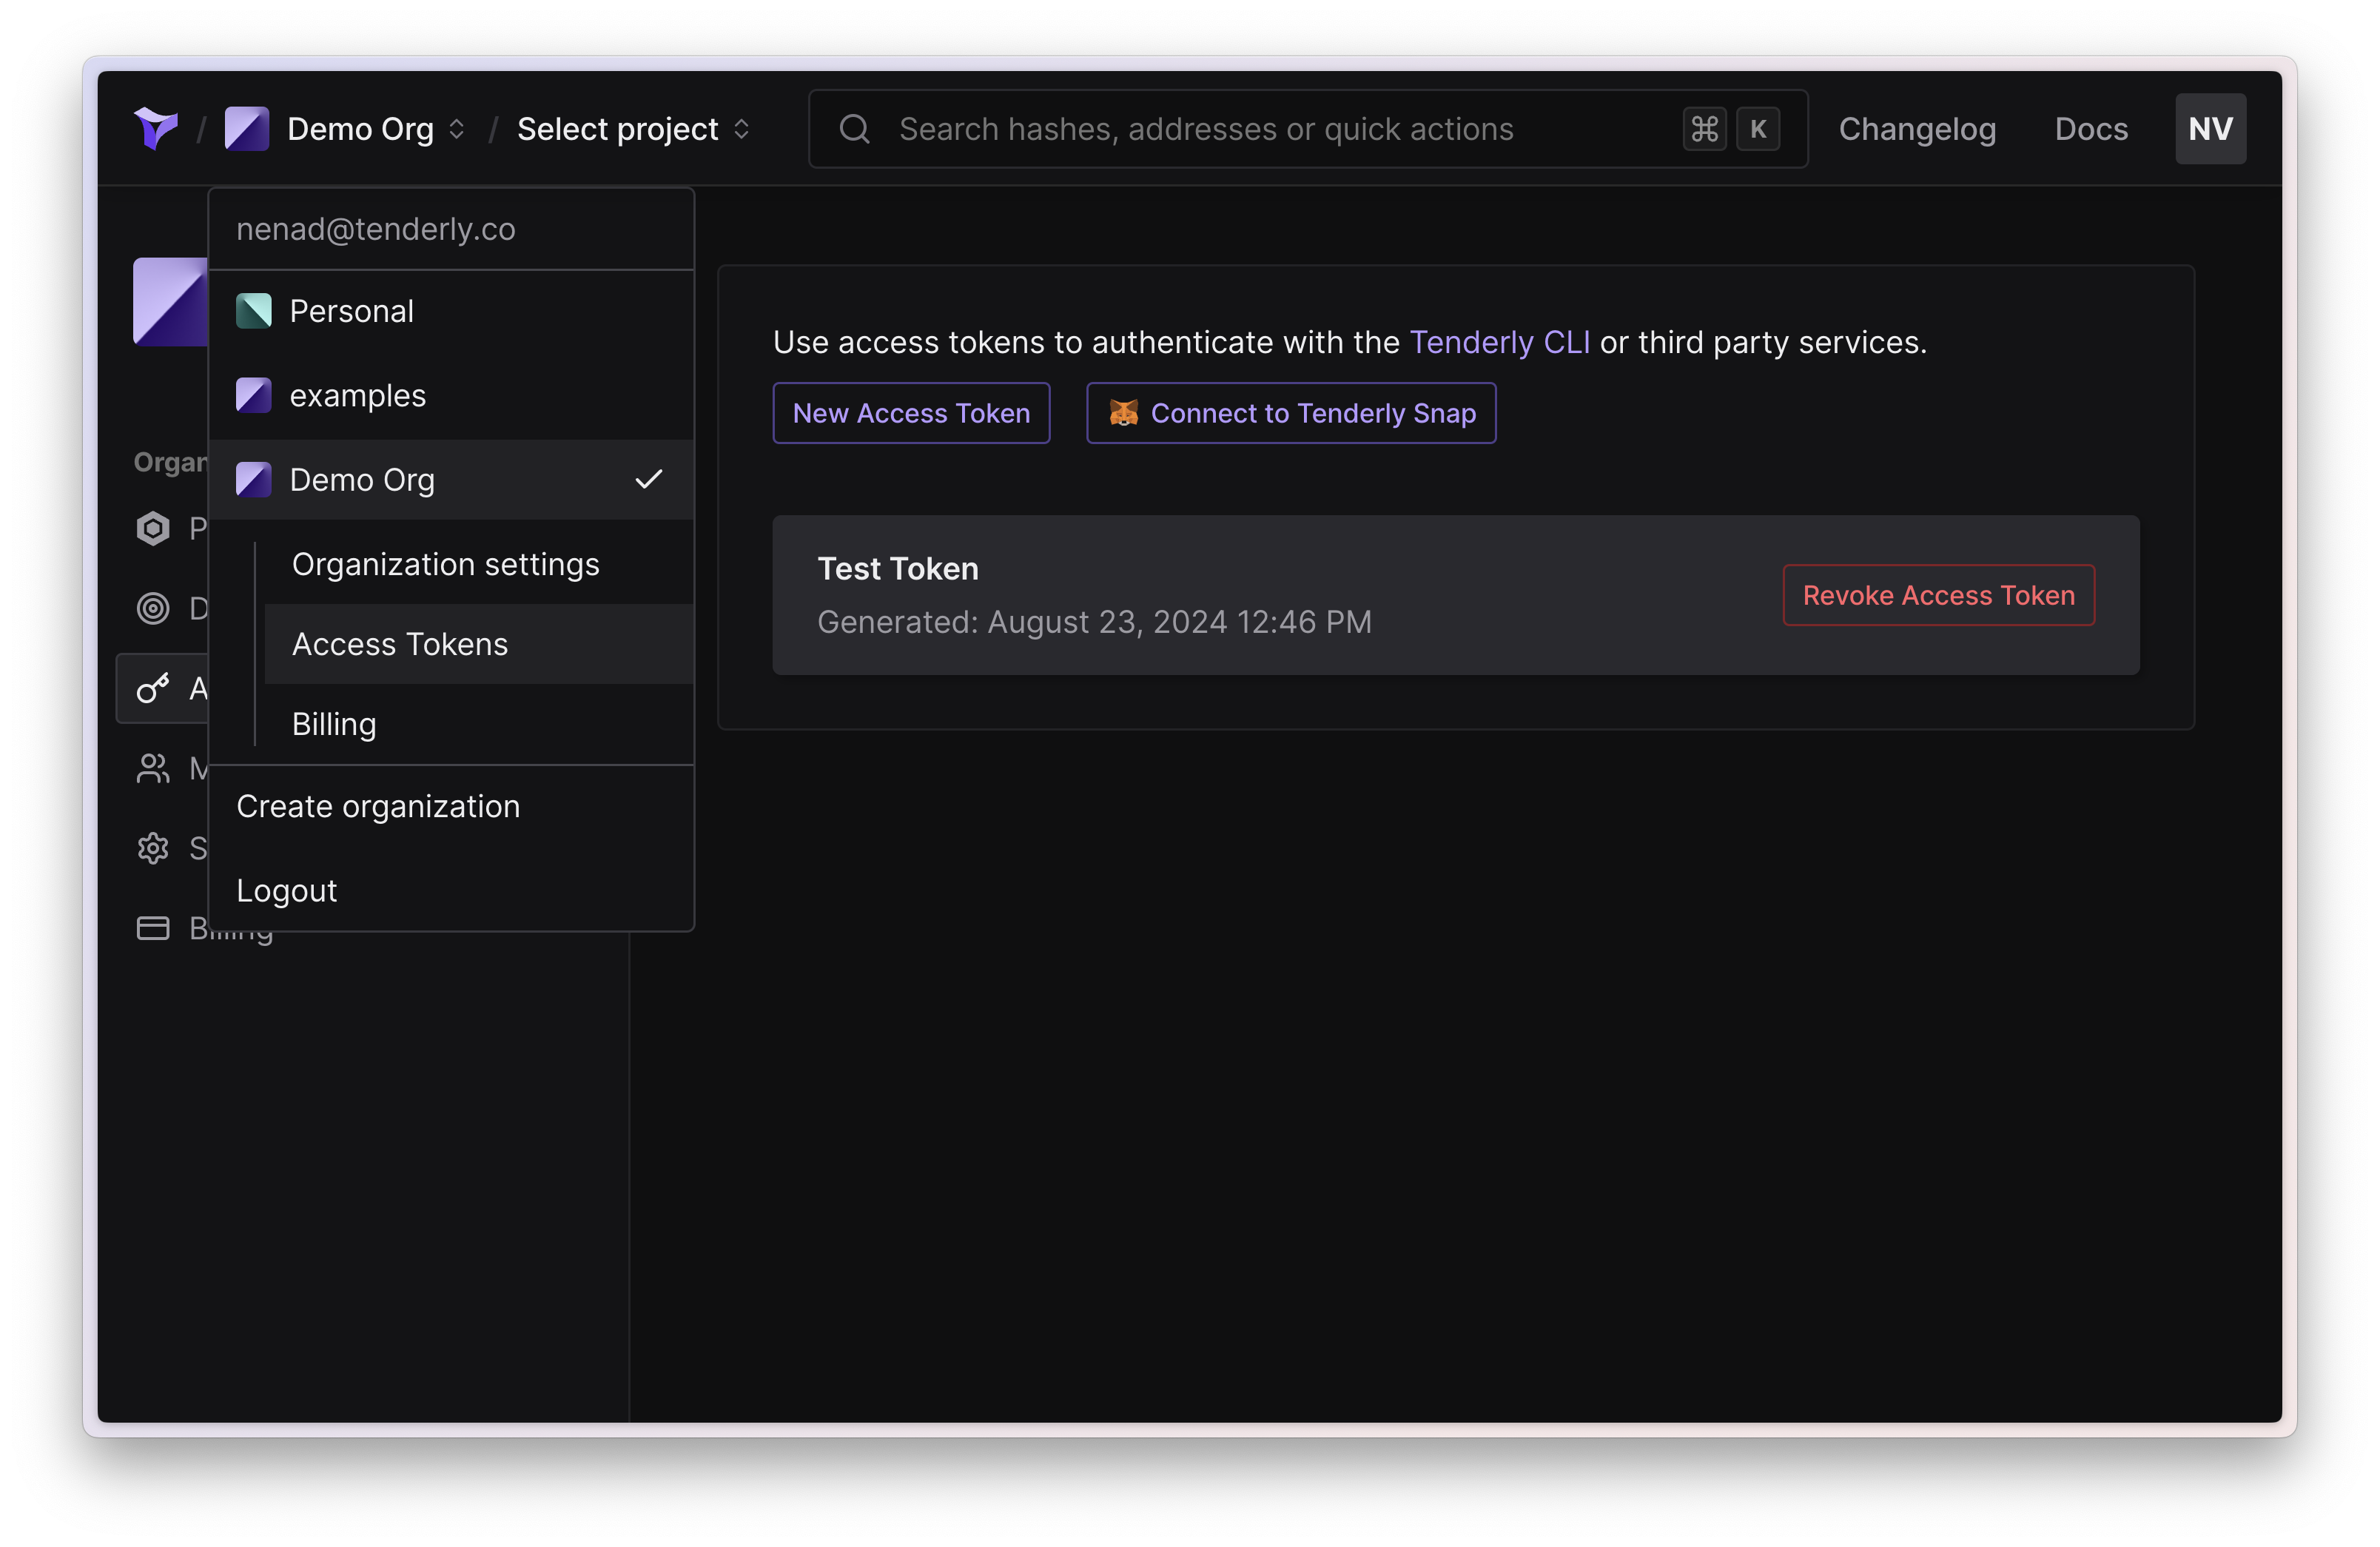
Task: Choose Create organization
Action: pos(451,806)
